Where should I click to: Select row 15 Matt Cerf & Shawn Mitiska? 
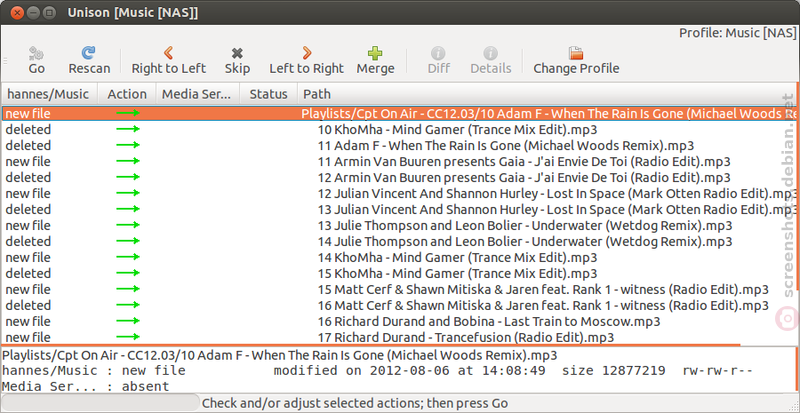[x=397, y=289]
